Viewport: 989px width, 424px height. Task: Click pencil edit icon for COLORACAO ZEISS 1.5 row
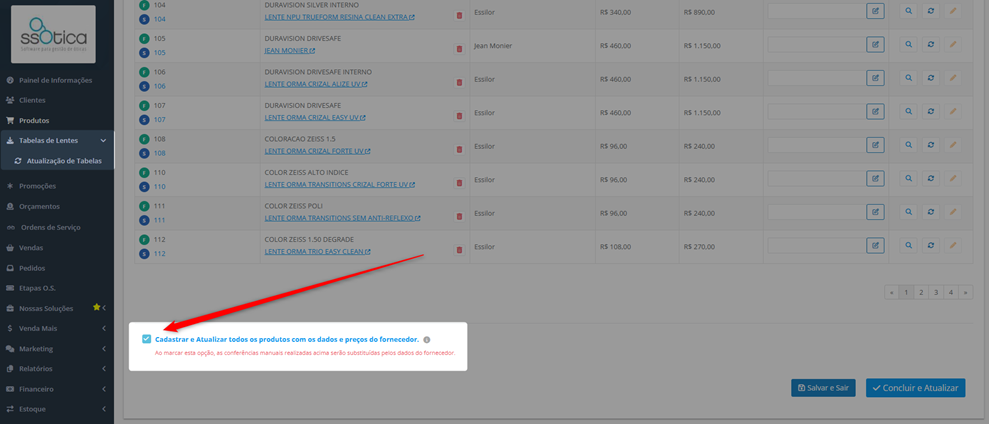coord(952,145)
